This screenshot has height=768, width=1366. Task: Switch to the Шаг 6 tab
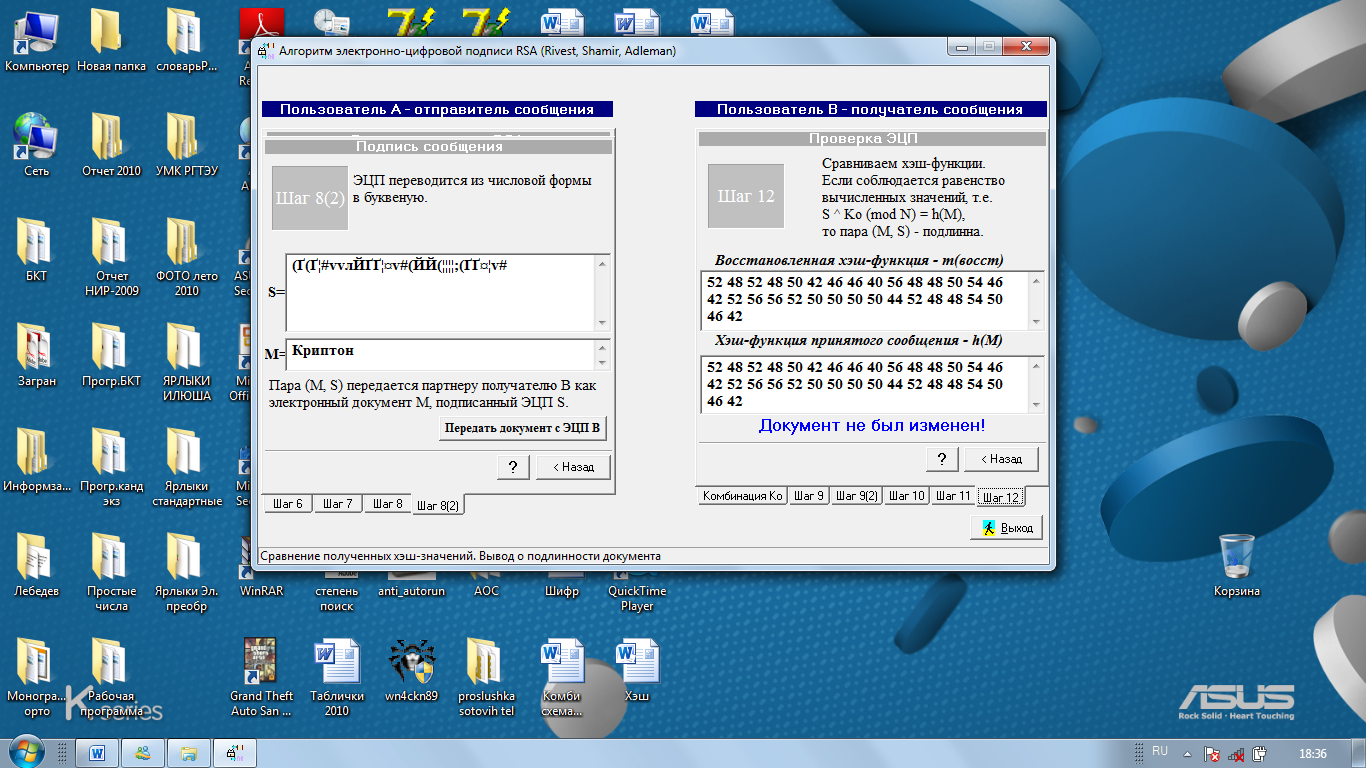(287, 503)
